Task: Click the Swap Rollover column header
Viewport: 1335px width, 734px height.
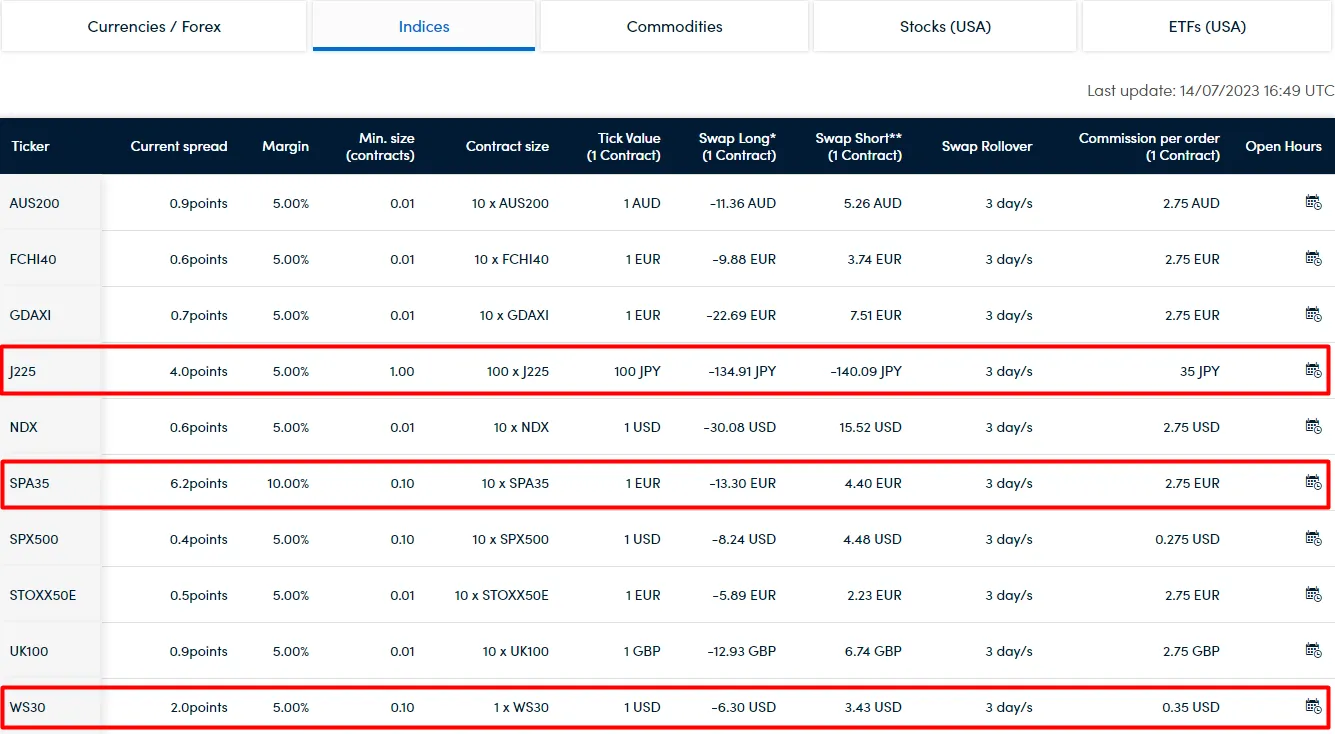Action: (x=987, y=146)
